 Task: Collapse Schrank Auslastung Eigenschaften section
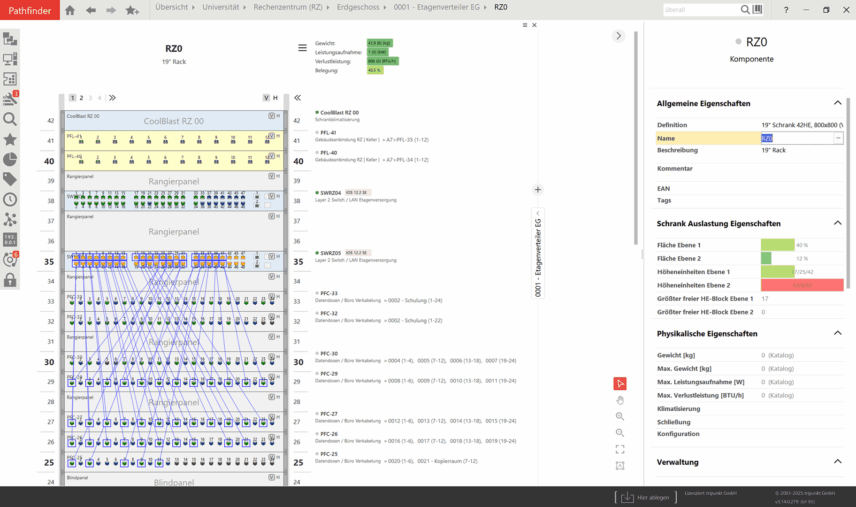click(x=837, y=223)
